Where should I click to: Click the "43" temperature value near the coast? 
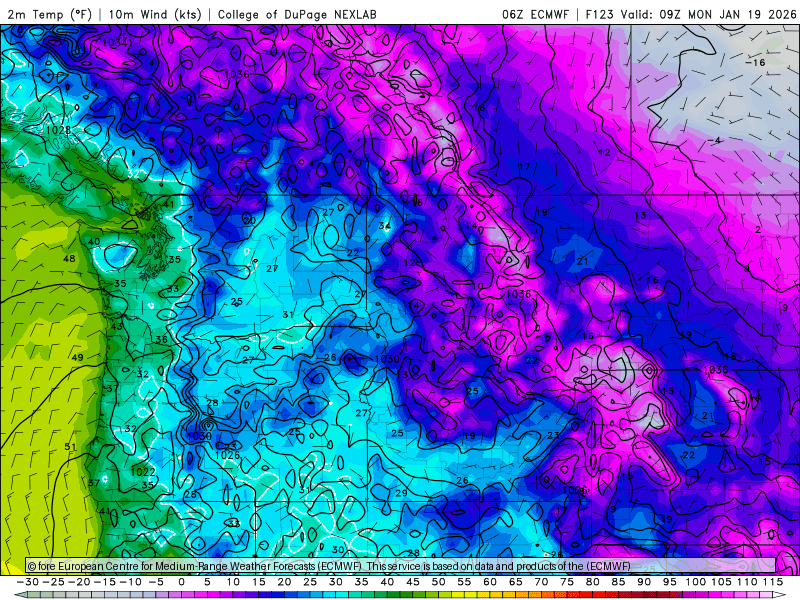[x=116, y=327]
